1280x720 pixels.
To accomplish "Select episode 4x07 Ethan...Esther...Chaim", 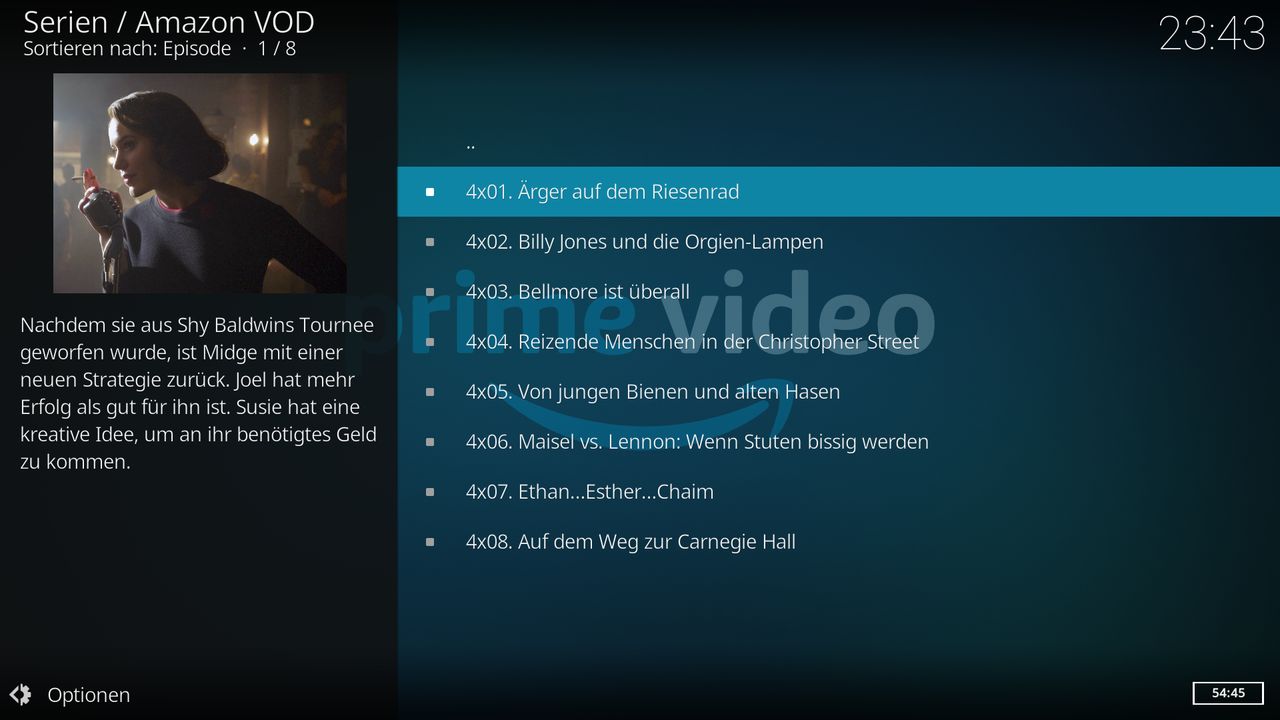I will coord(838,491).
